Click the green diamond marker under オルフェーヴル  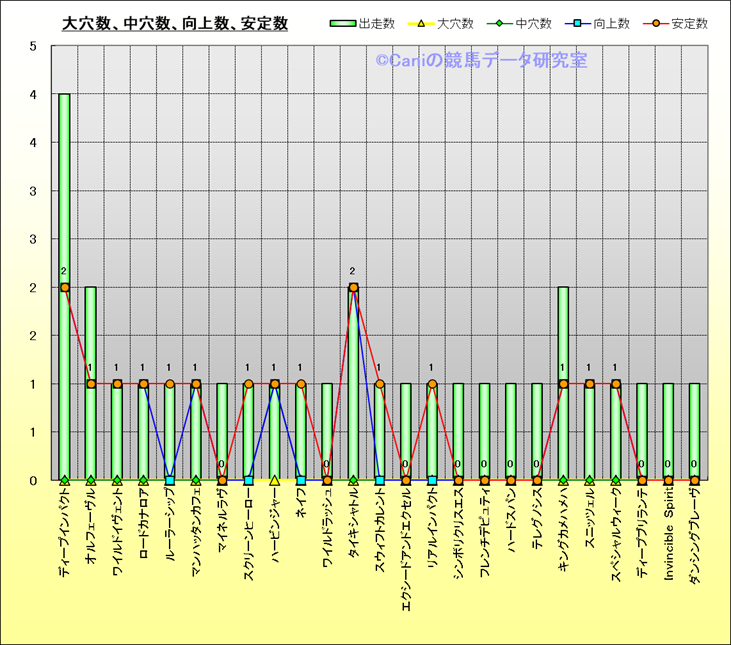90,480
